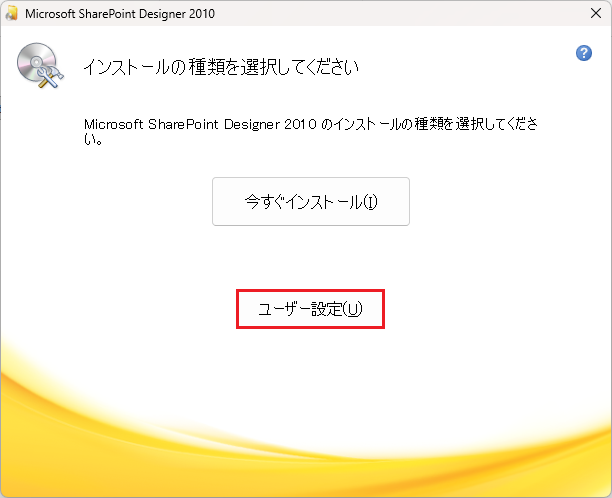Image resolution: width=612 pixels, height=498 pixels.
Task: Start installation with the Install Now (I) button
Action: [x=311, y=201]
